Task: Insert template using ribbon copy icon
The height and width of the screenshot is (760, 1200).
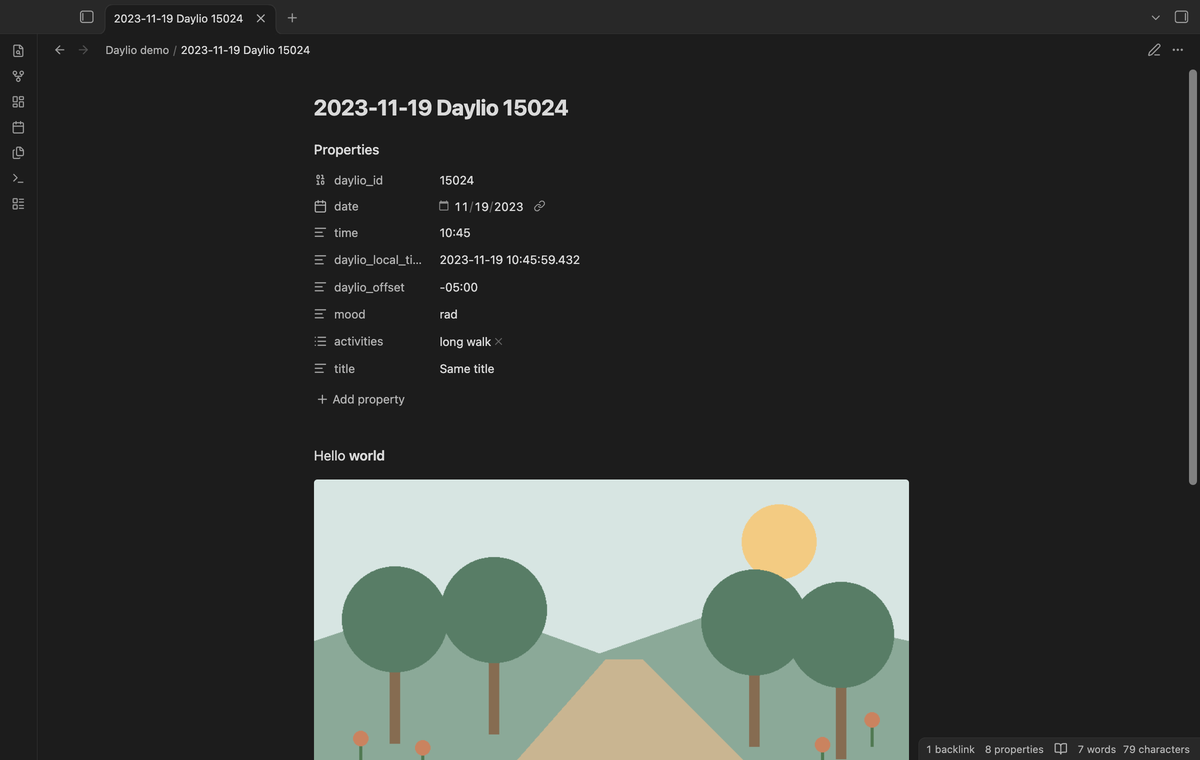Action: point(18,153)
